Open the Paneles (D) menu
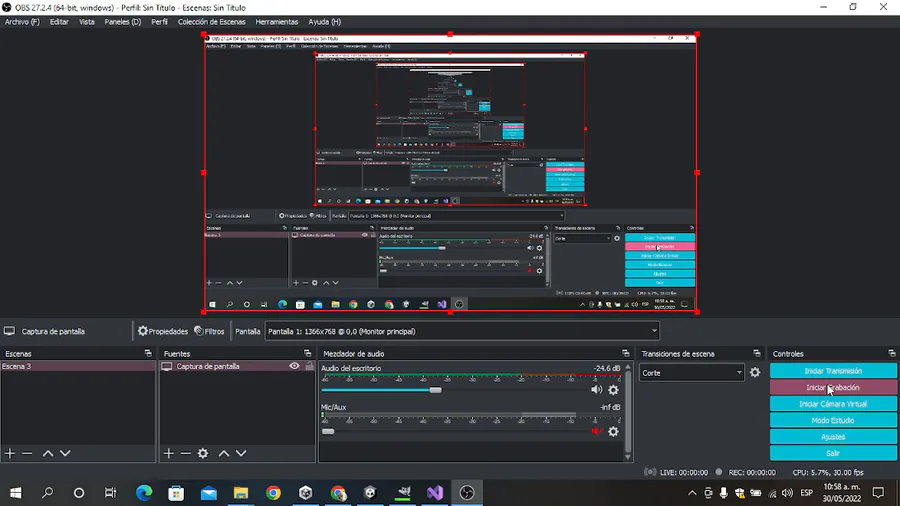 click(122, 22)
